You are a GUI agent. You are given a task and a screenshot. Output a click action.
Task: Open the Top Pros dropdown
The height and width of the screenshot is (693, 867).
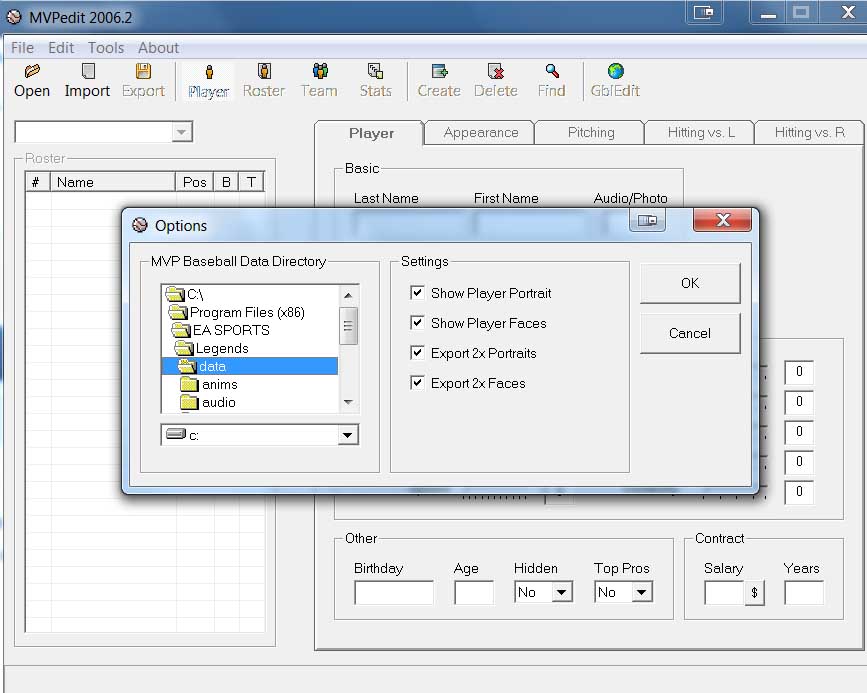641,592
